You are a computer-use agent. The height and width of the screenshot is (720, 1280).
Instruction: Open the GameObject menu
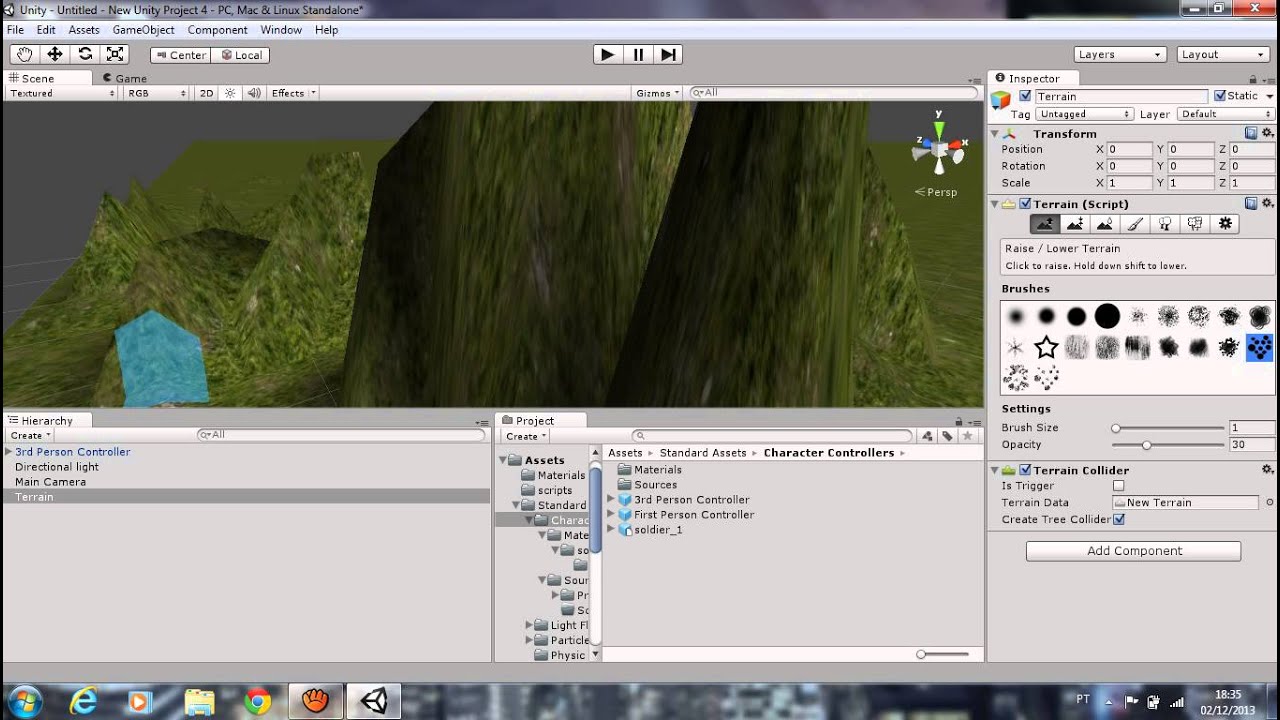click(x=143, y=30)
